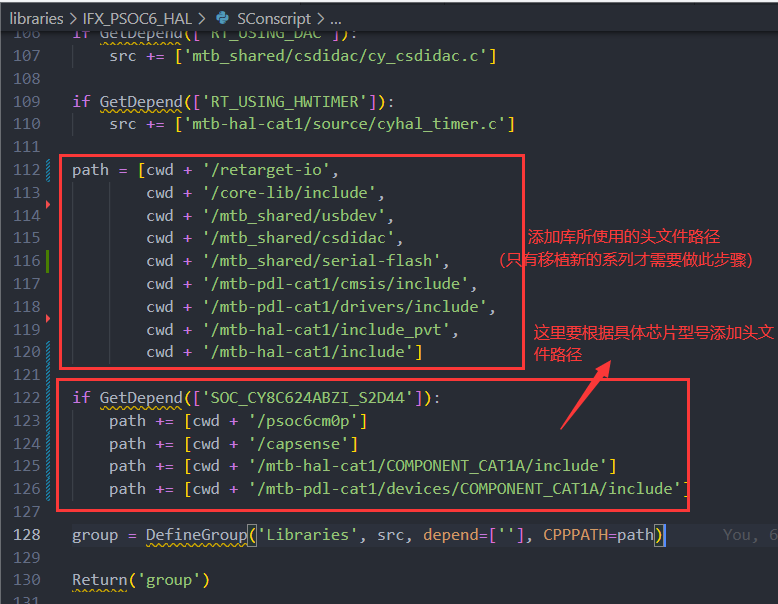
Task: Click the green added-line marker at line 116
Action: click(x=49, y=261)
